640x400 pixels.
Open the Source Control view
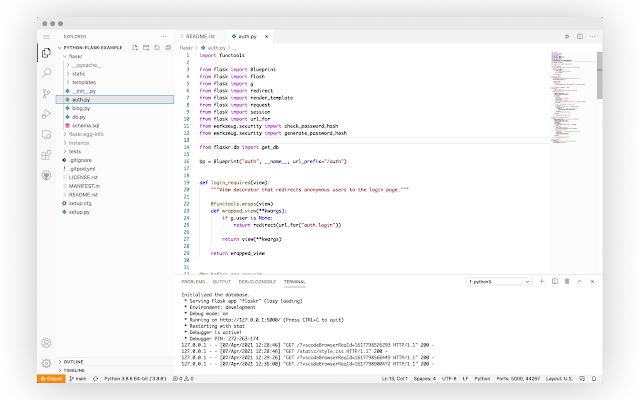point(46,93)
